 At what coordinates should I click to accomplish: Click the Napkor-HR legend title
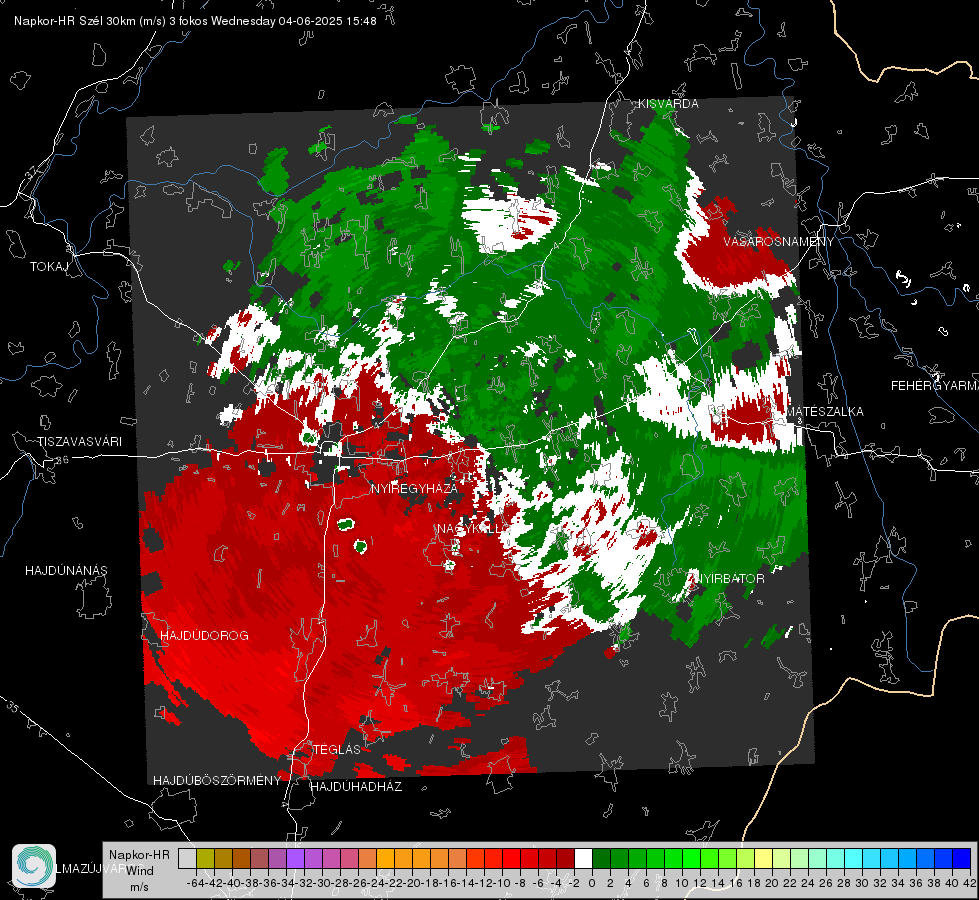point(139,854)
